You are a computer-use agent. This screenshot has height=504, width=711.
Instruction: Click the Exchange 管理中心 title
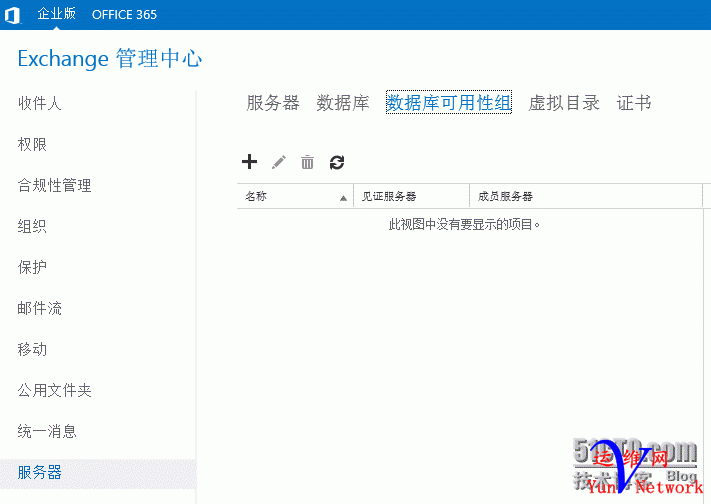110,59
